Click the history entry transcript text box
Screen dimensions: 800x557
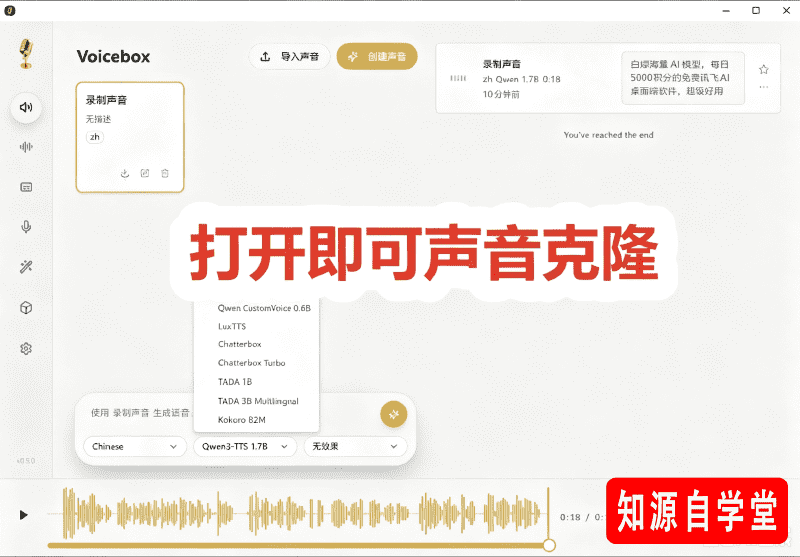(683, 78)
